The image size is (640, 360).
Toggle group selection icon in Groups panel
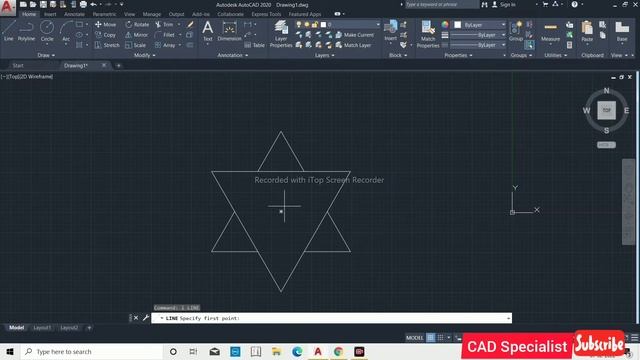529,45
